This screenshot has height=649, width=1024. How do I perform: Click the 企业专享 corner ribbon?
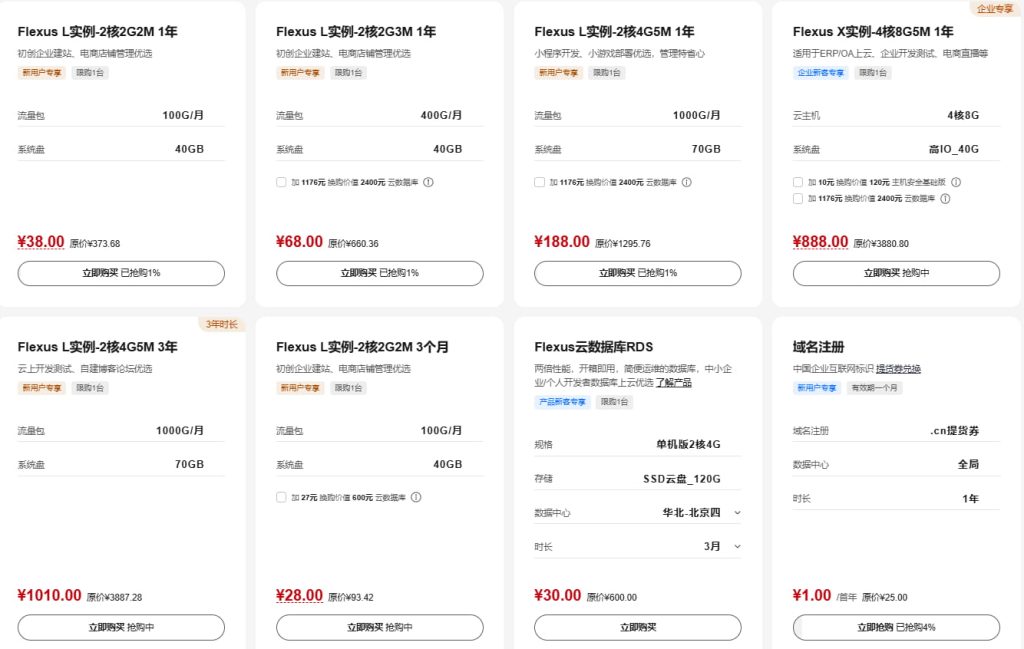(996, 8)
